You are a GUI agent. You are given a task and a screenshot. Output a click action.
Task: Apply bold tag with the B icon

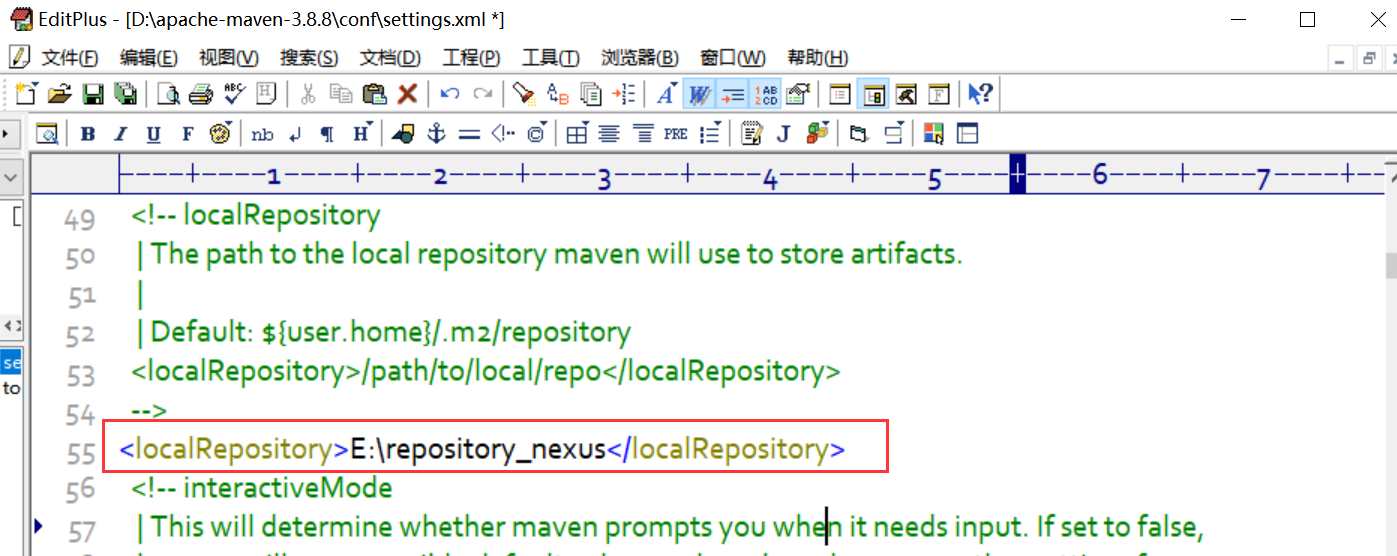tap(88, 133)
